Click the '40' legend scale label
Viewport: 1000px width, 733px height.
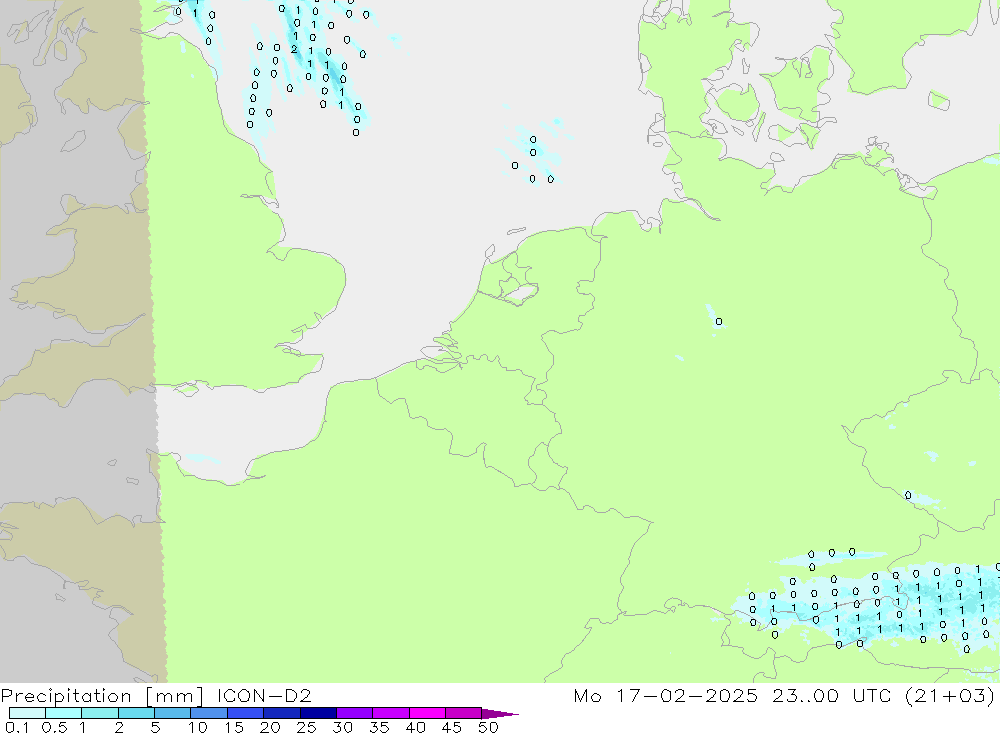[416, 727]
